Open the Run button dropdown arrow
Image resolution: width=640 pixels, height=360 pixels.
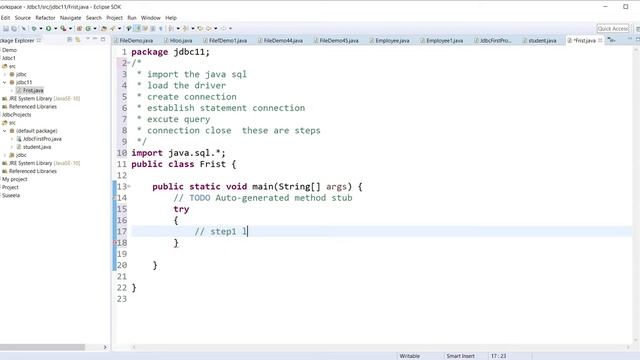coord(56,29)
